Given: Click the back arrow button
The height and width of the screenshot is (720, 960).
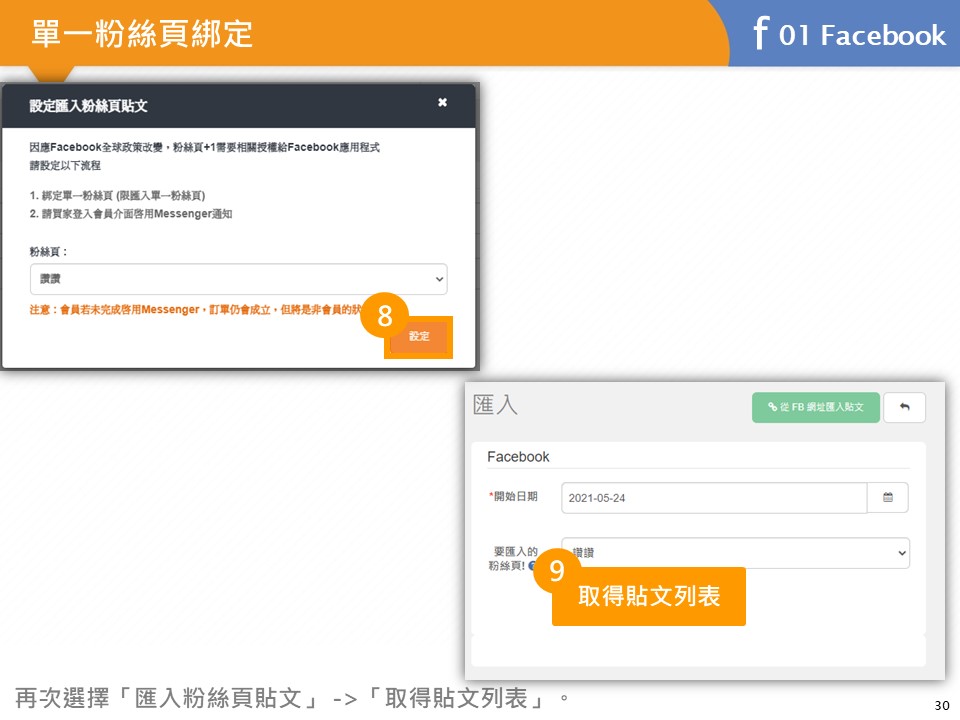Looking at the screenshot, I should [x=904, y=407].
